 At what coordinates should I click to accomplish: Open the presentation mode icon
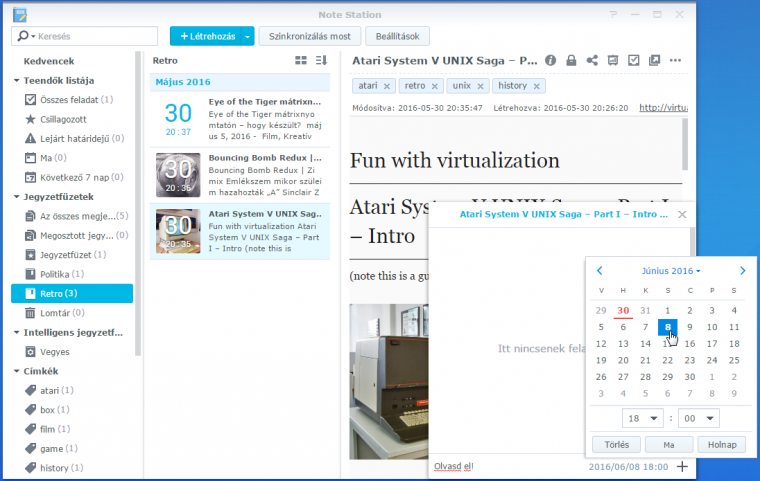point(613,60)
